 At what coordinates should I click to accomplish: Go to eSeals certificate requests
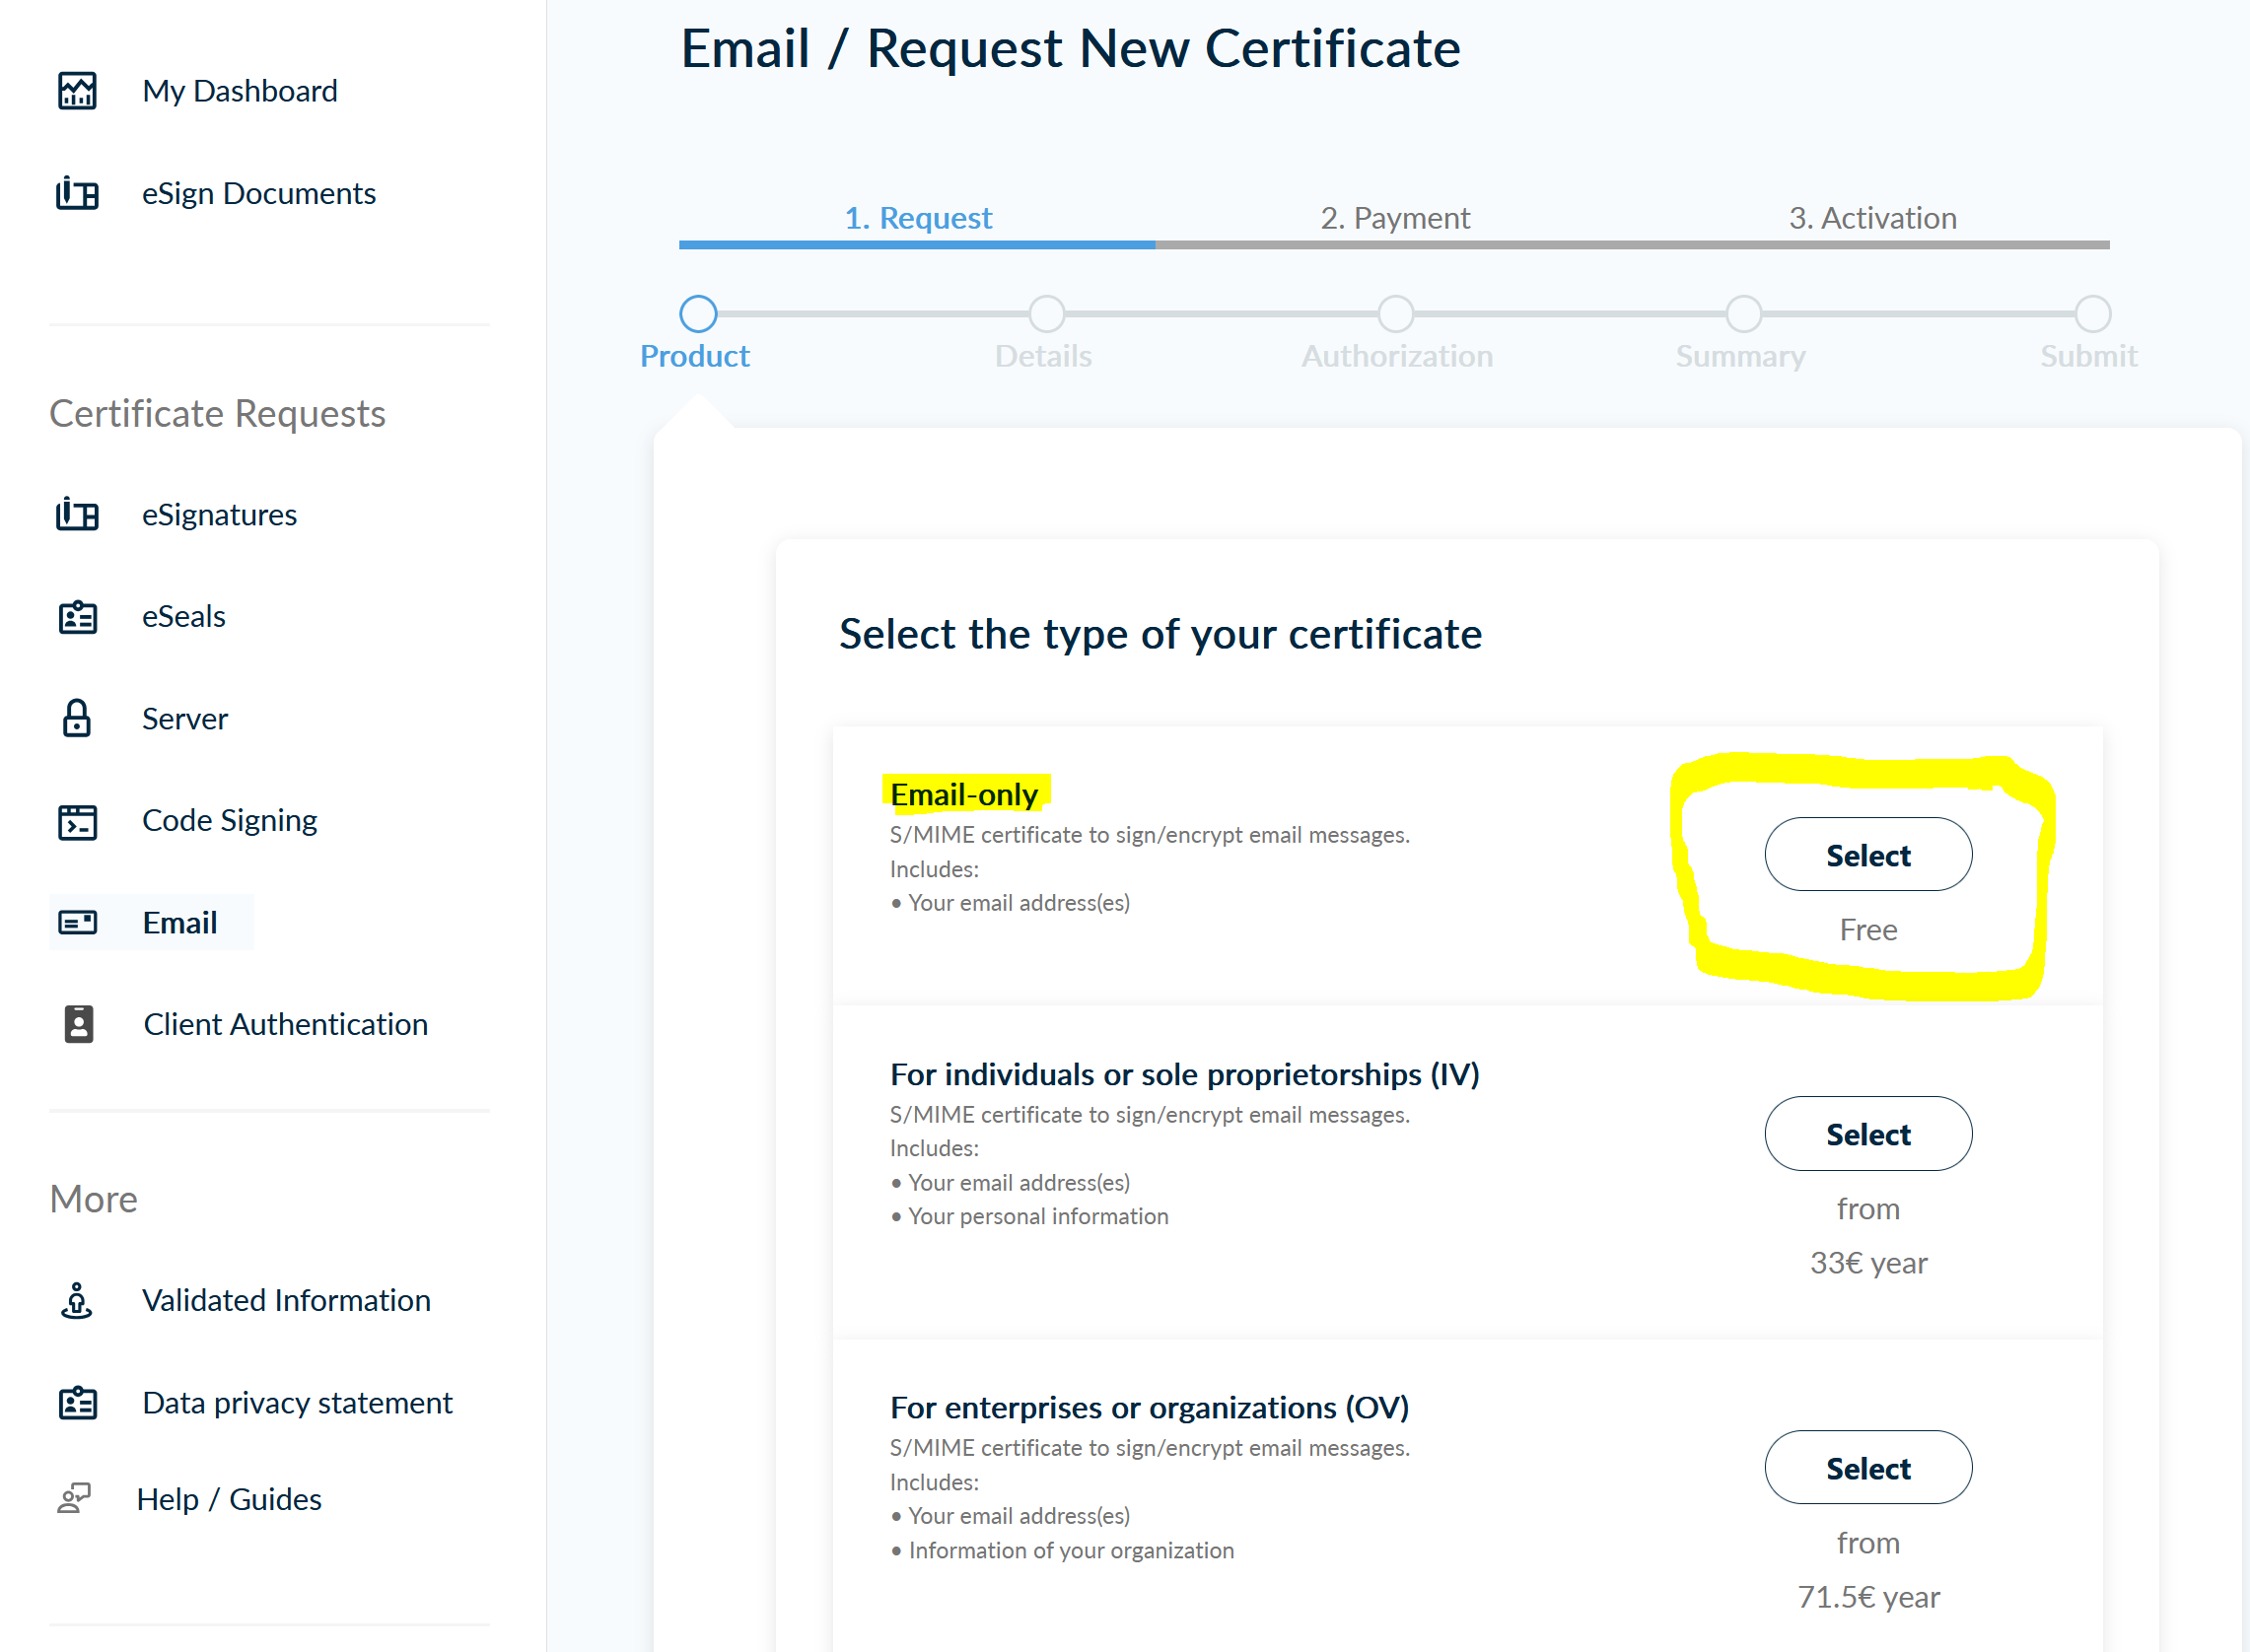184,617
